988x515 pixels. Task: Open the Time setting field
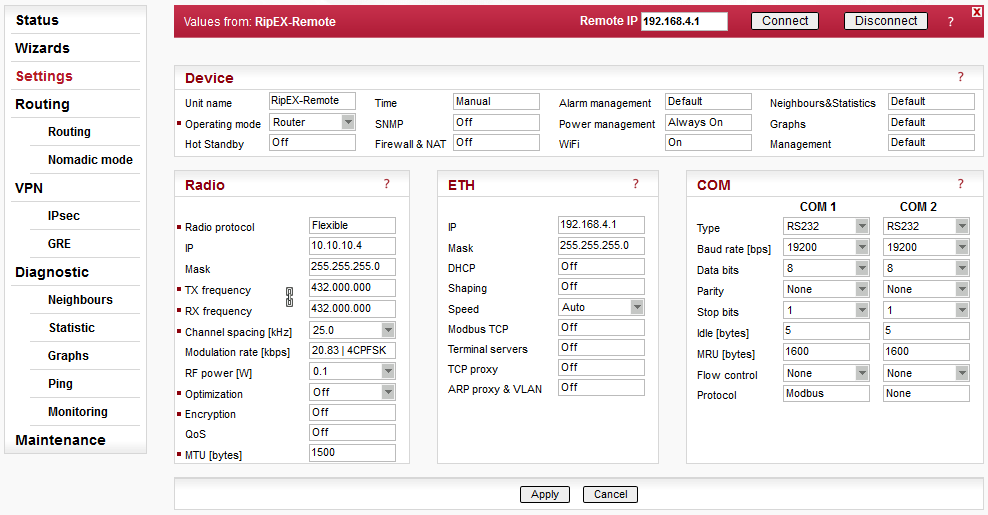point(496,101)
